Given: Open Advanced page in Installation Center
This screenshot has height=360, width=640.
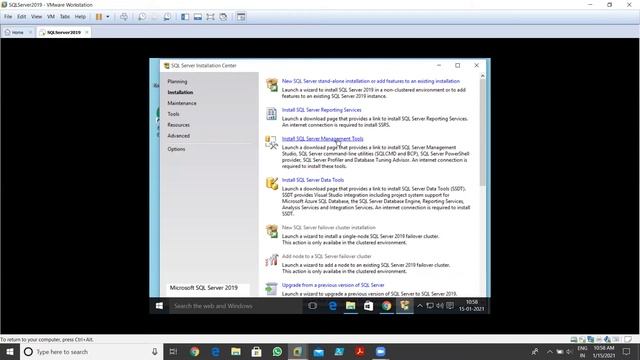Looking at the screenshot, I should coord(178,136).
